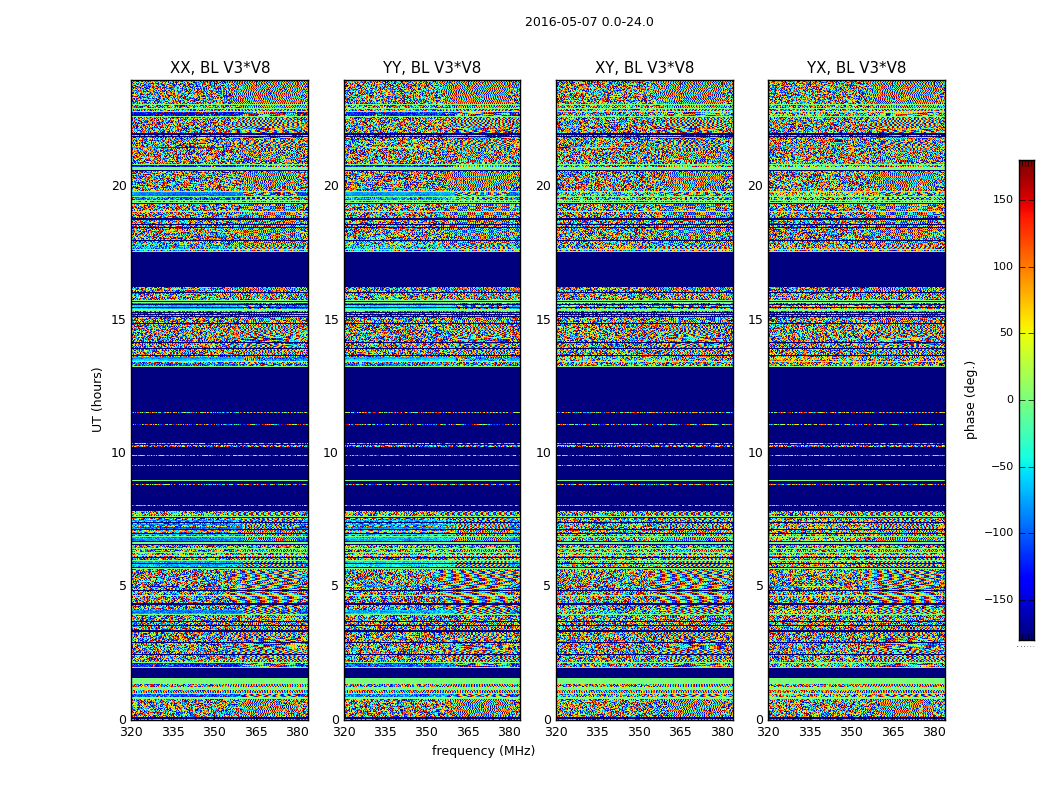Click the 320 MHz tick under XX panel

[131, 732]
